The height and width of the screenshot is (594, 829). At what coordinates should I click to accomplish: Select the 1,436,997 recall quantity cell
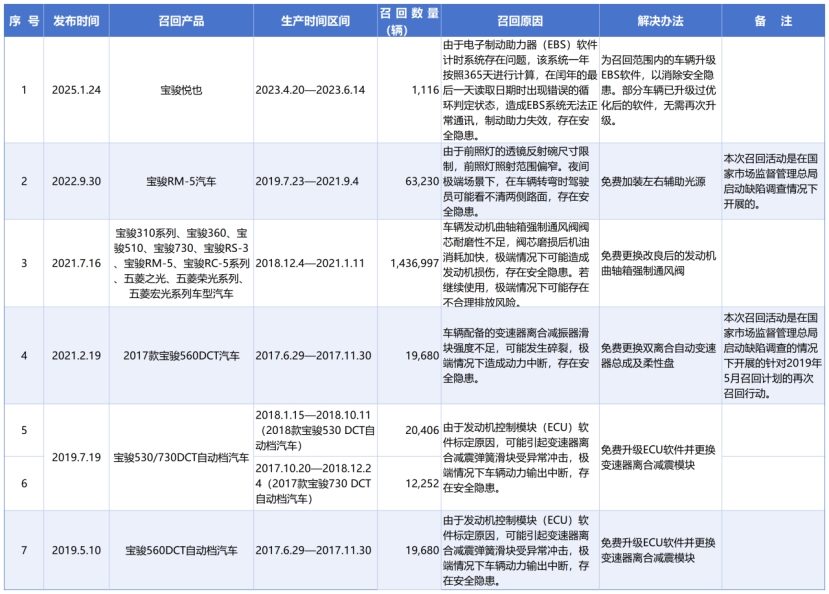pos(410,262)
